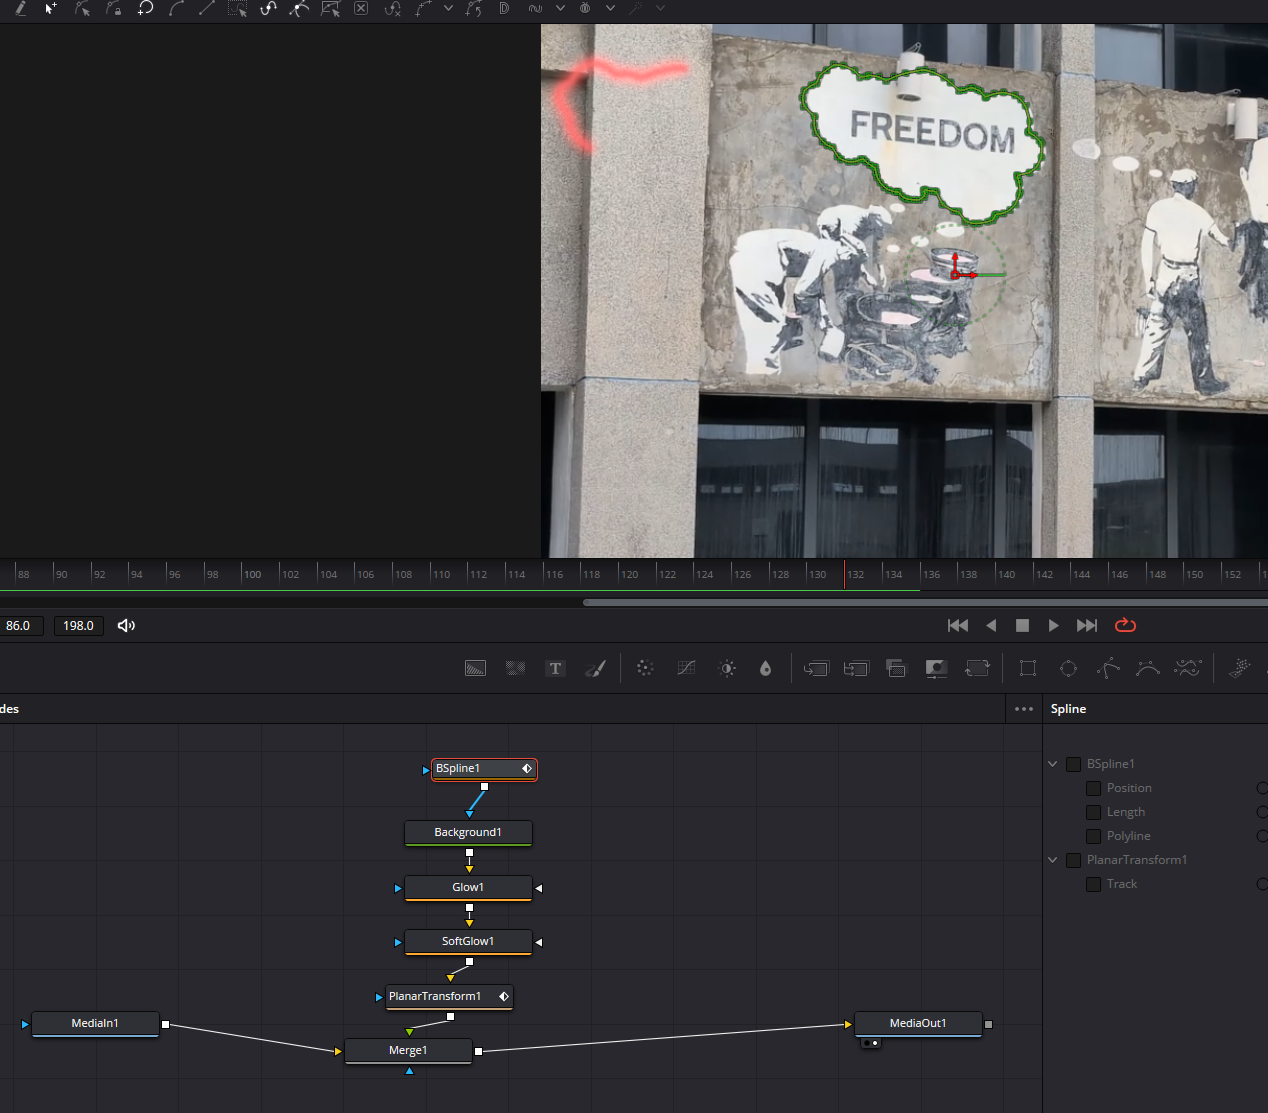Click the Spline panel title
Viewport: 1268px width, 1113px height.
pyautogui.click(x=1068, y=709)
